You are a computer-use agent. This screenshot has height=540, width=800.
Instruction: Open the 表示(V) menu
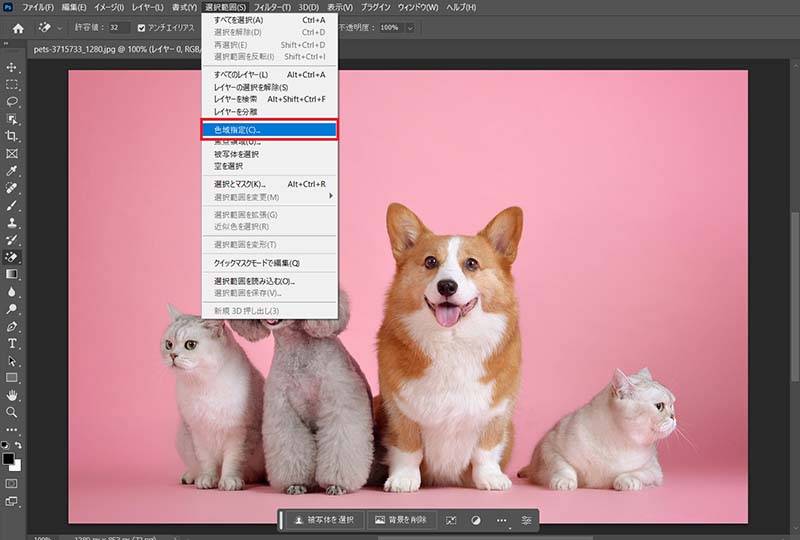340,7
